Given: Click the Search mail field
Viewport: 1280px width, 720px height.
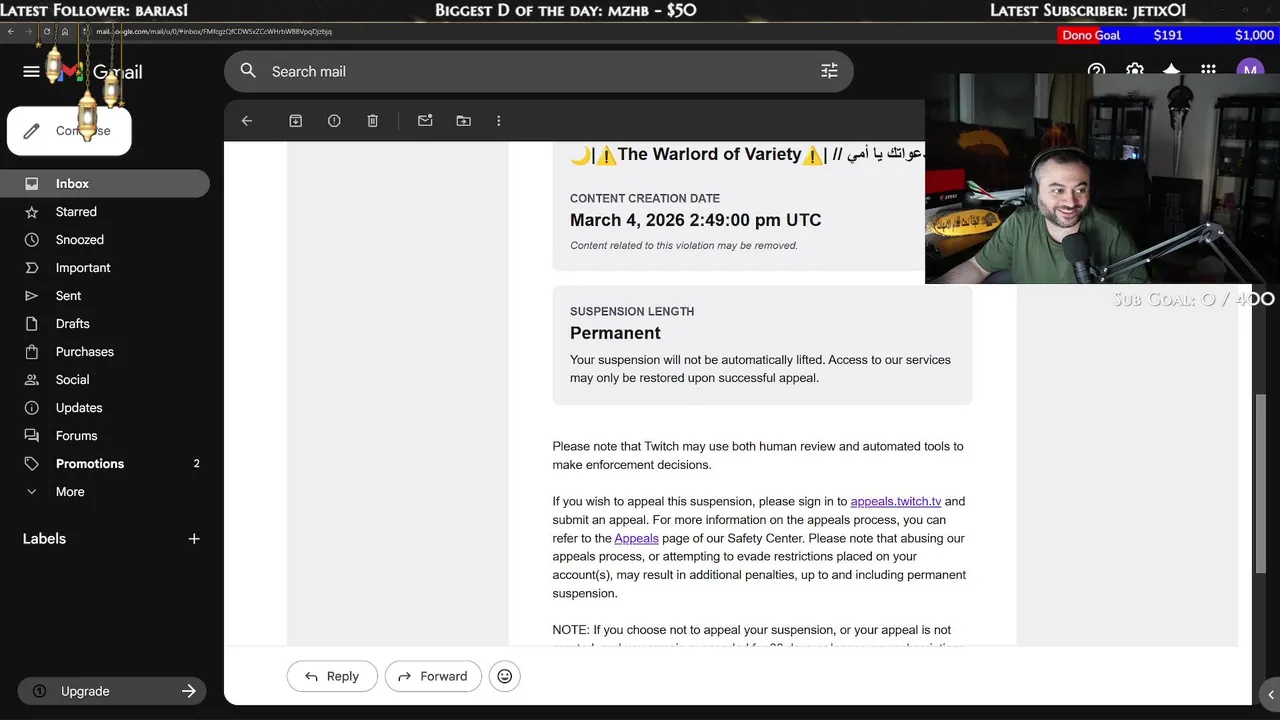Looking at the screenshot, I should pyautogui.click(x=538, y=72).
